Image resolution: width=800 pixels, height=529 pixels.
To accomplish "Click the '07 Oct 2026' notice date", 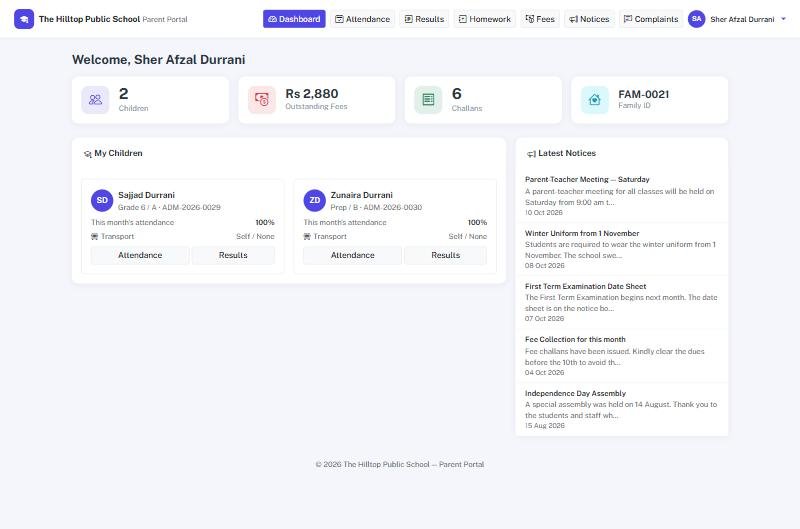I will tap(544, 318).
